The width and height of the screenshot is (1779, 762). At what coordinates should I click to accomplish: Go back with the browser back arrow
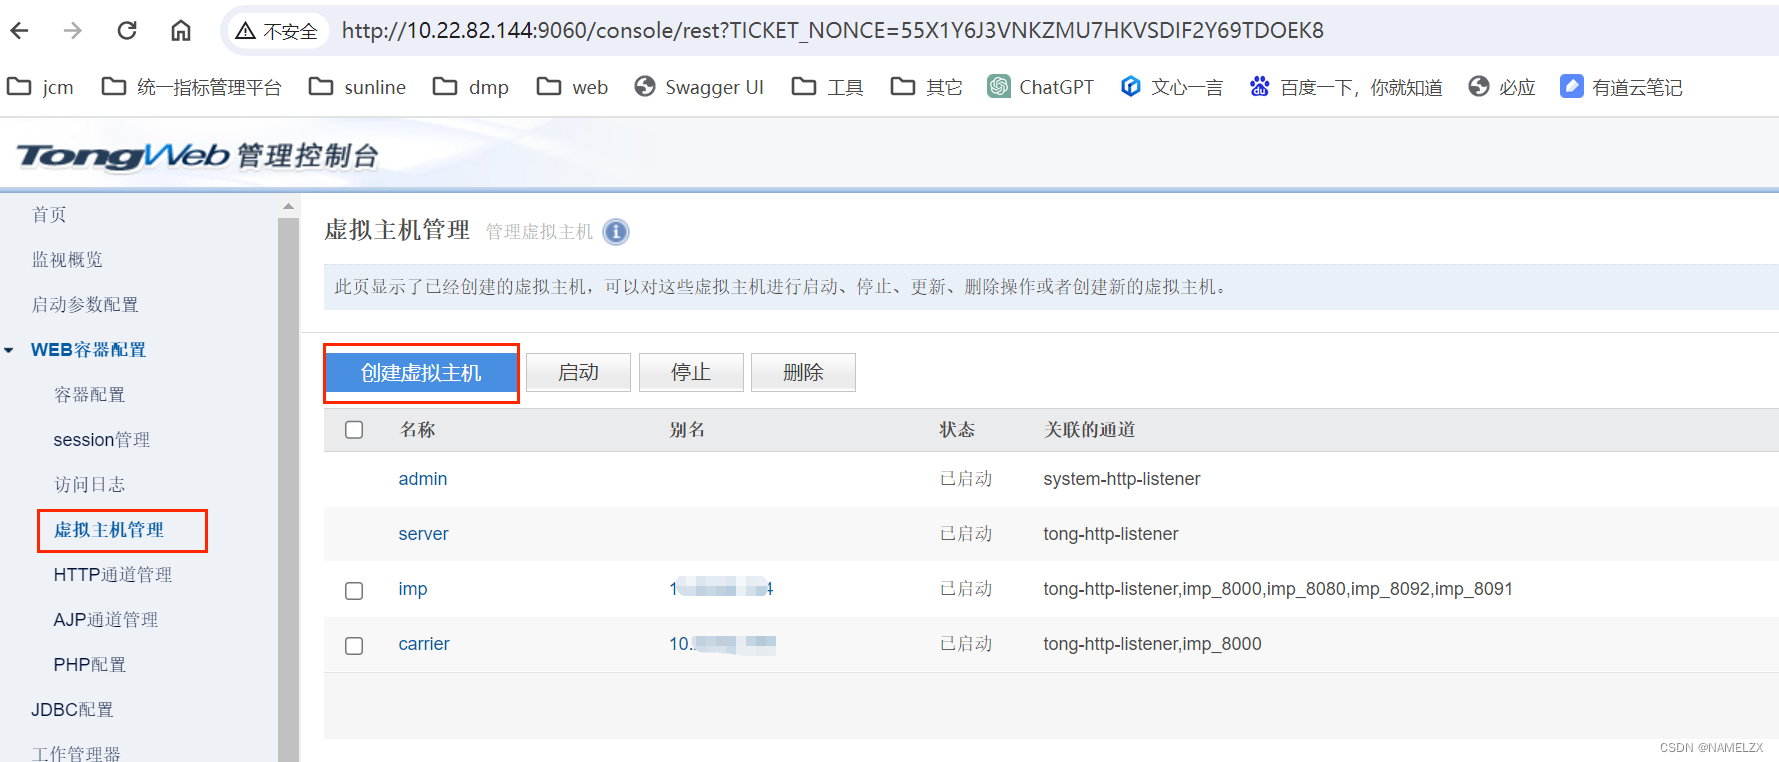point(20,31)
